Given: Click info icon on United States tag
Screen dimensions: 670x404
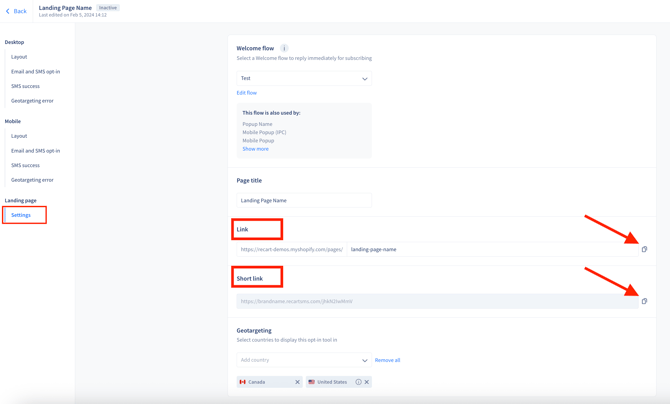Looking at the screenshot, I should coord(358,382).
